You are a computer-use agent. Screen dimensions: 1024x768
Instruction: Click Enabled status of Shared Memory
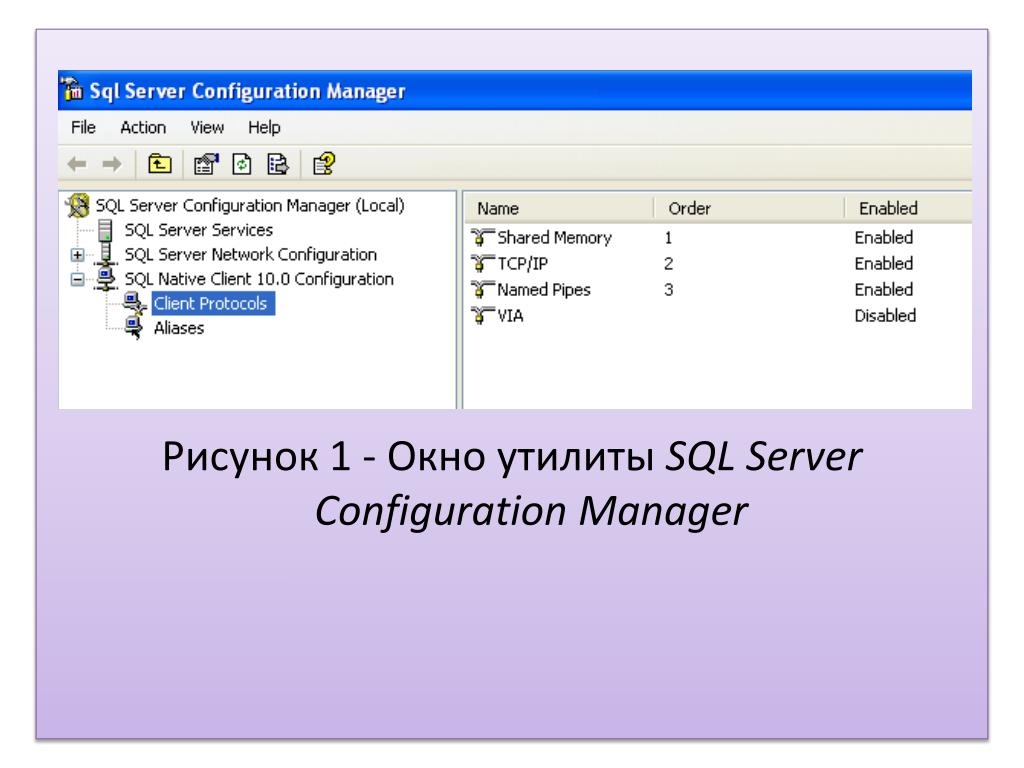(884, 237)
